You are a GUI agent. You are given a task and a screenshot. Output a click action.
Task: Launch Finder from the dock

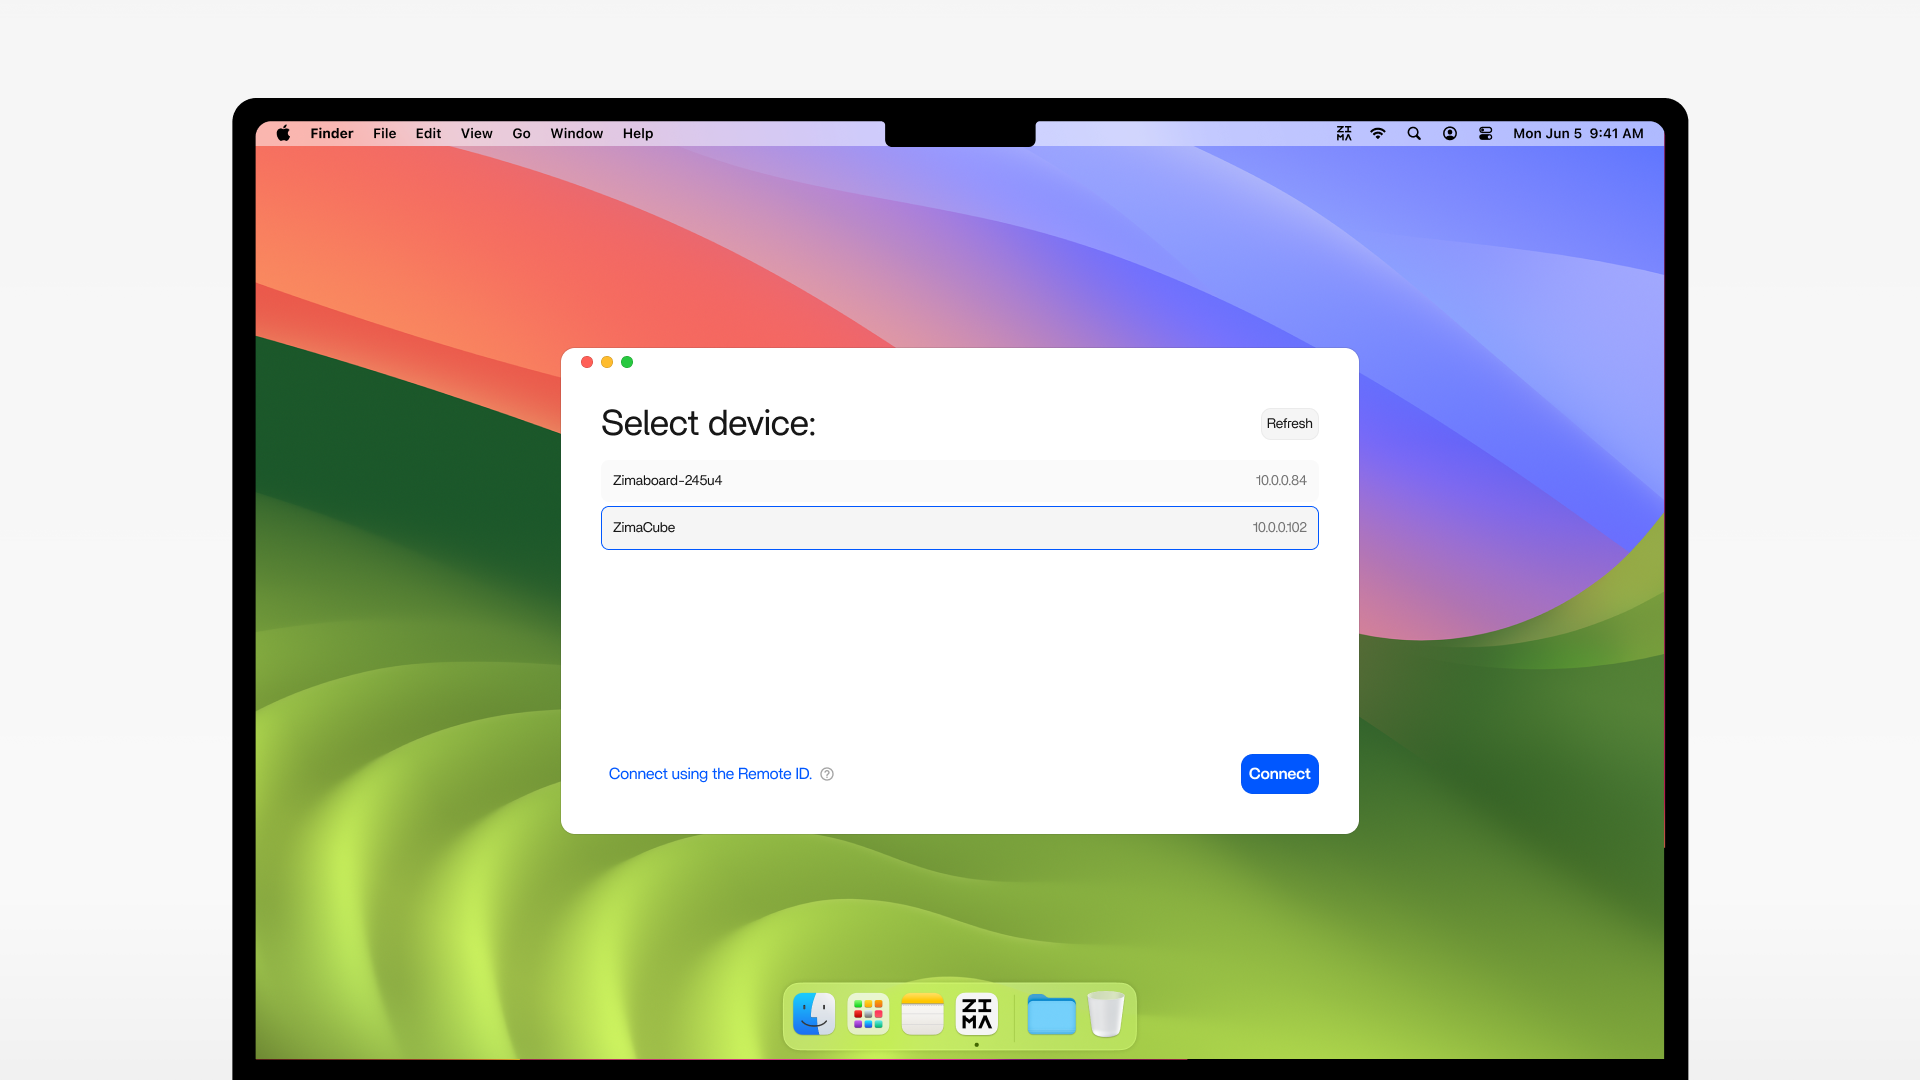814,1014
